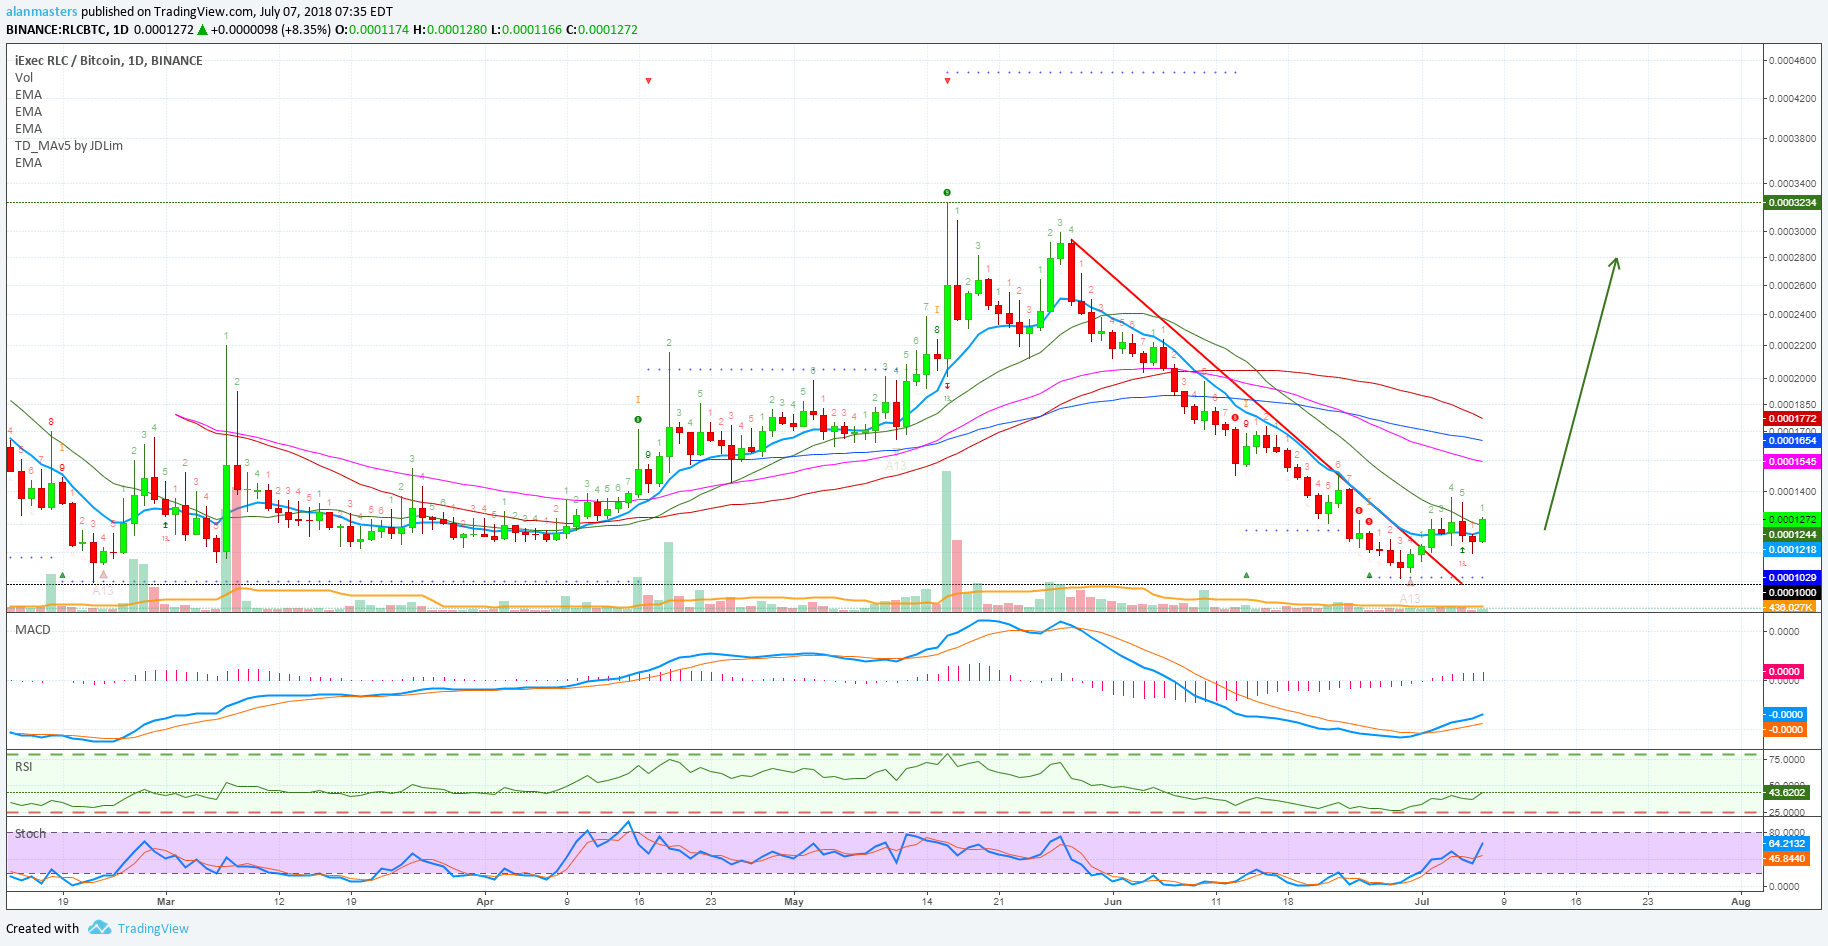
Task: Click the RSI pane label
Action: 24,767
